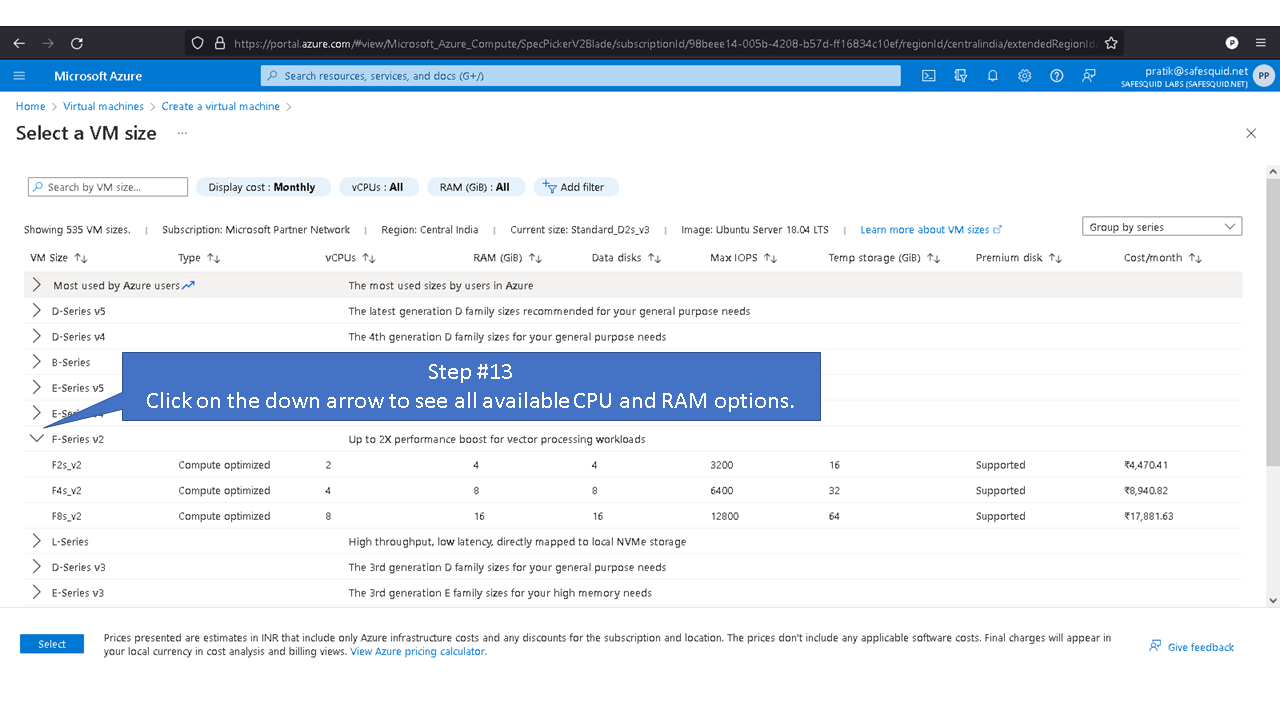Open the Group by series dropdown
The width and height of the screenshot is (1280, 720).
[1162, 227]
